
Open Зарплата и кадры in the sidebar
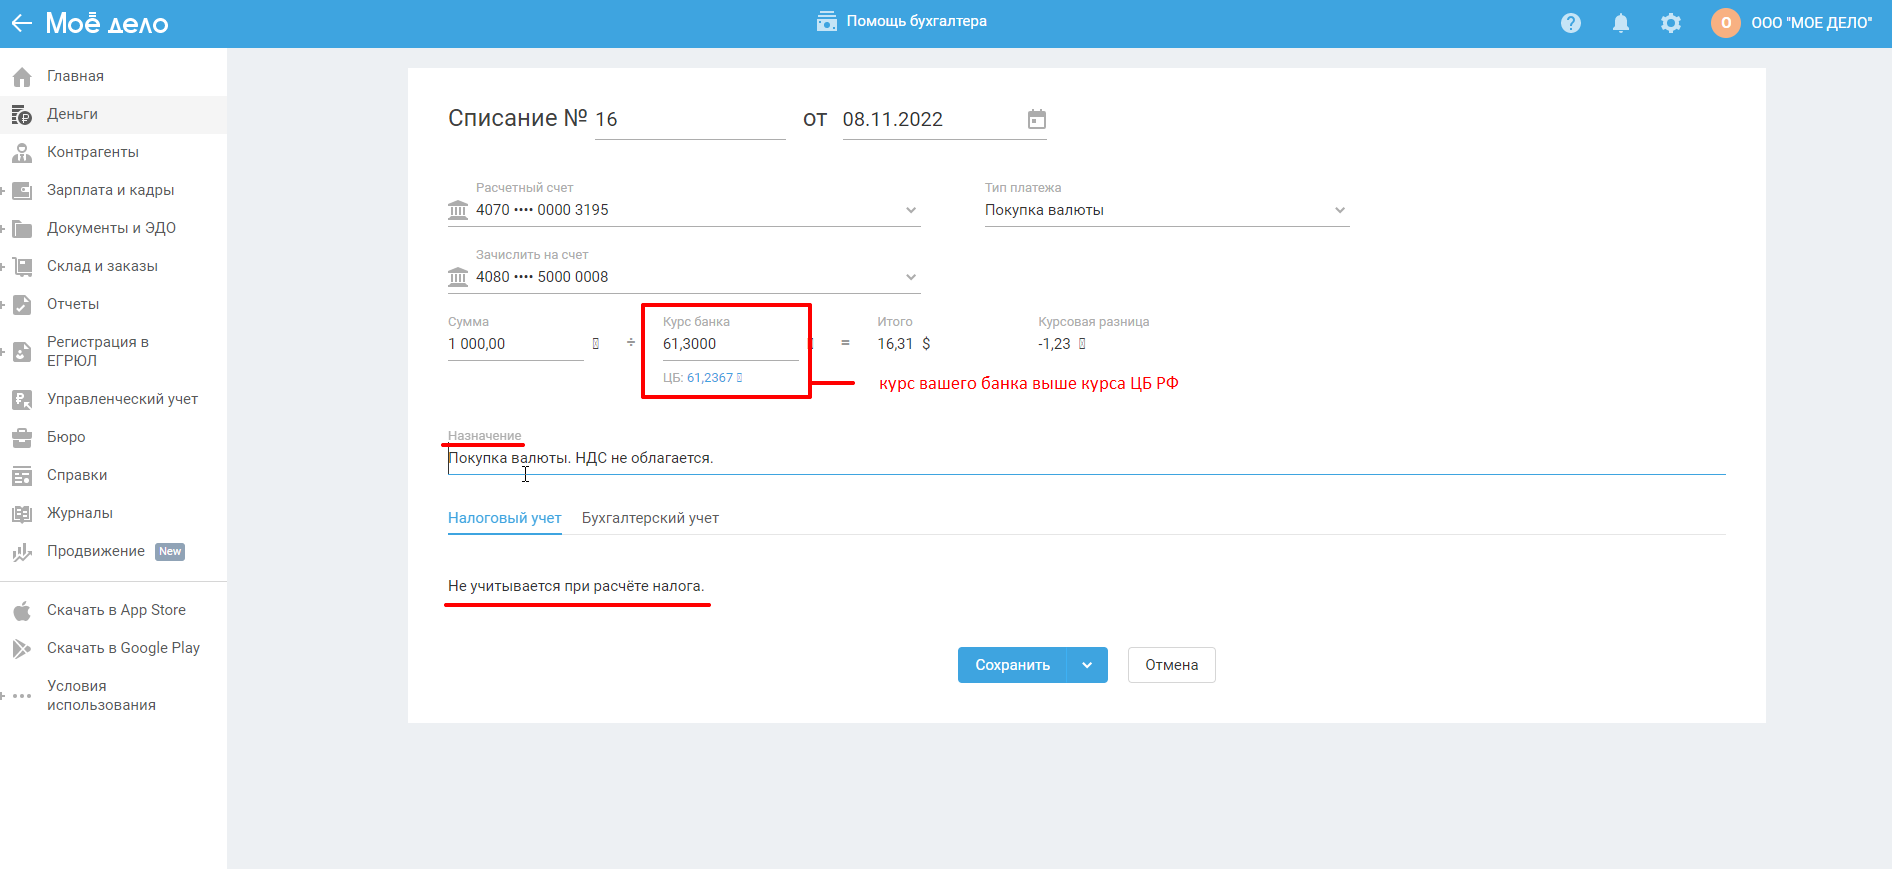coord(110,190)
